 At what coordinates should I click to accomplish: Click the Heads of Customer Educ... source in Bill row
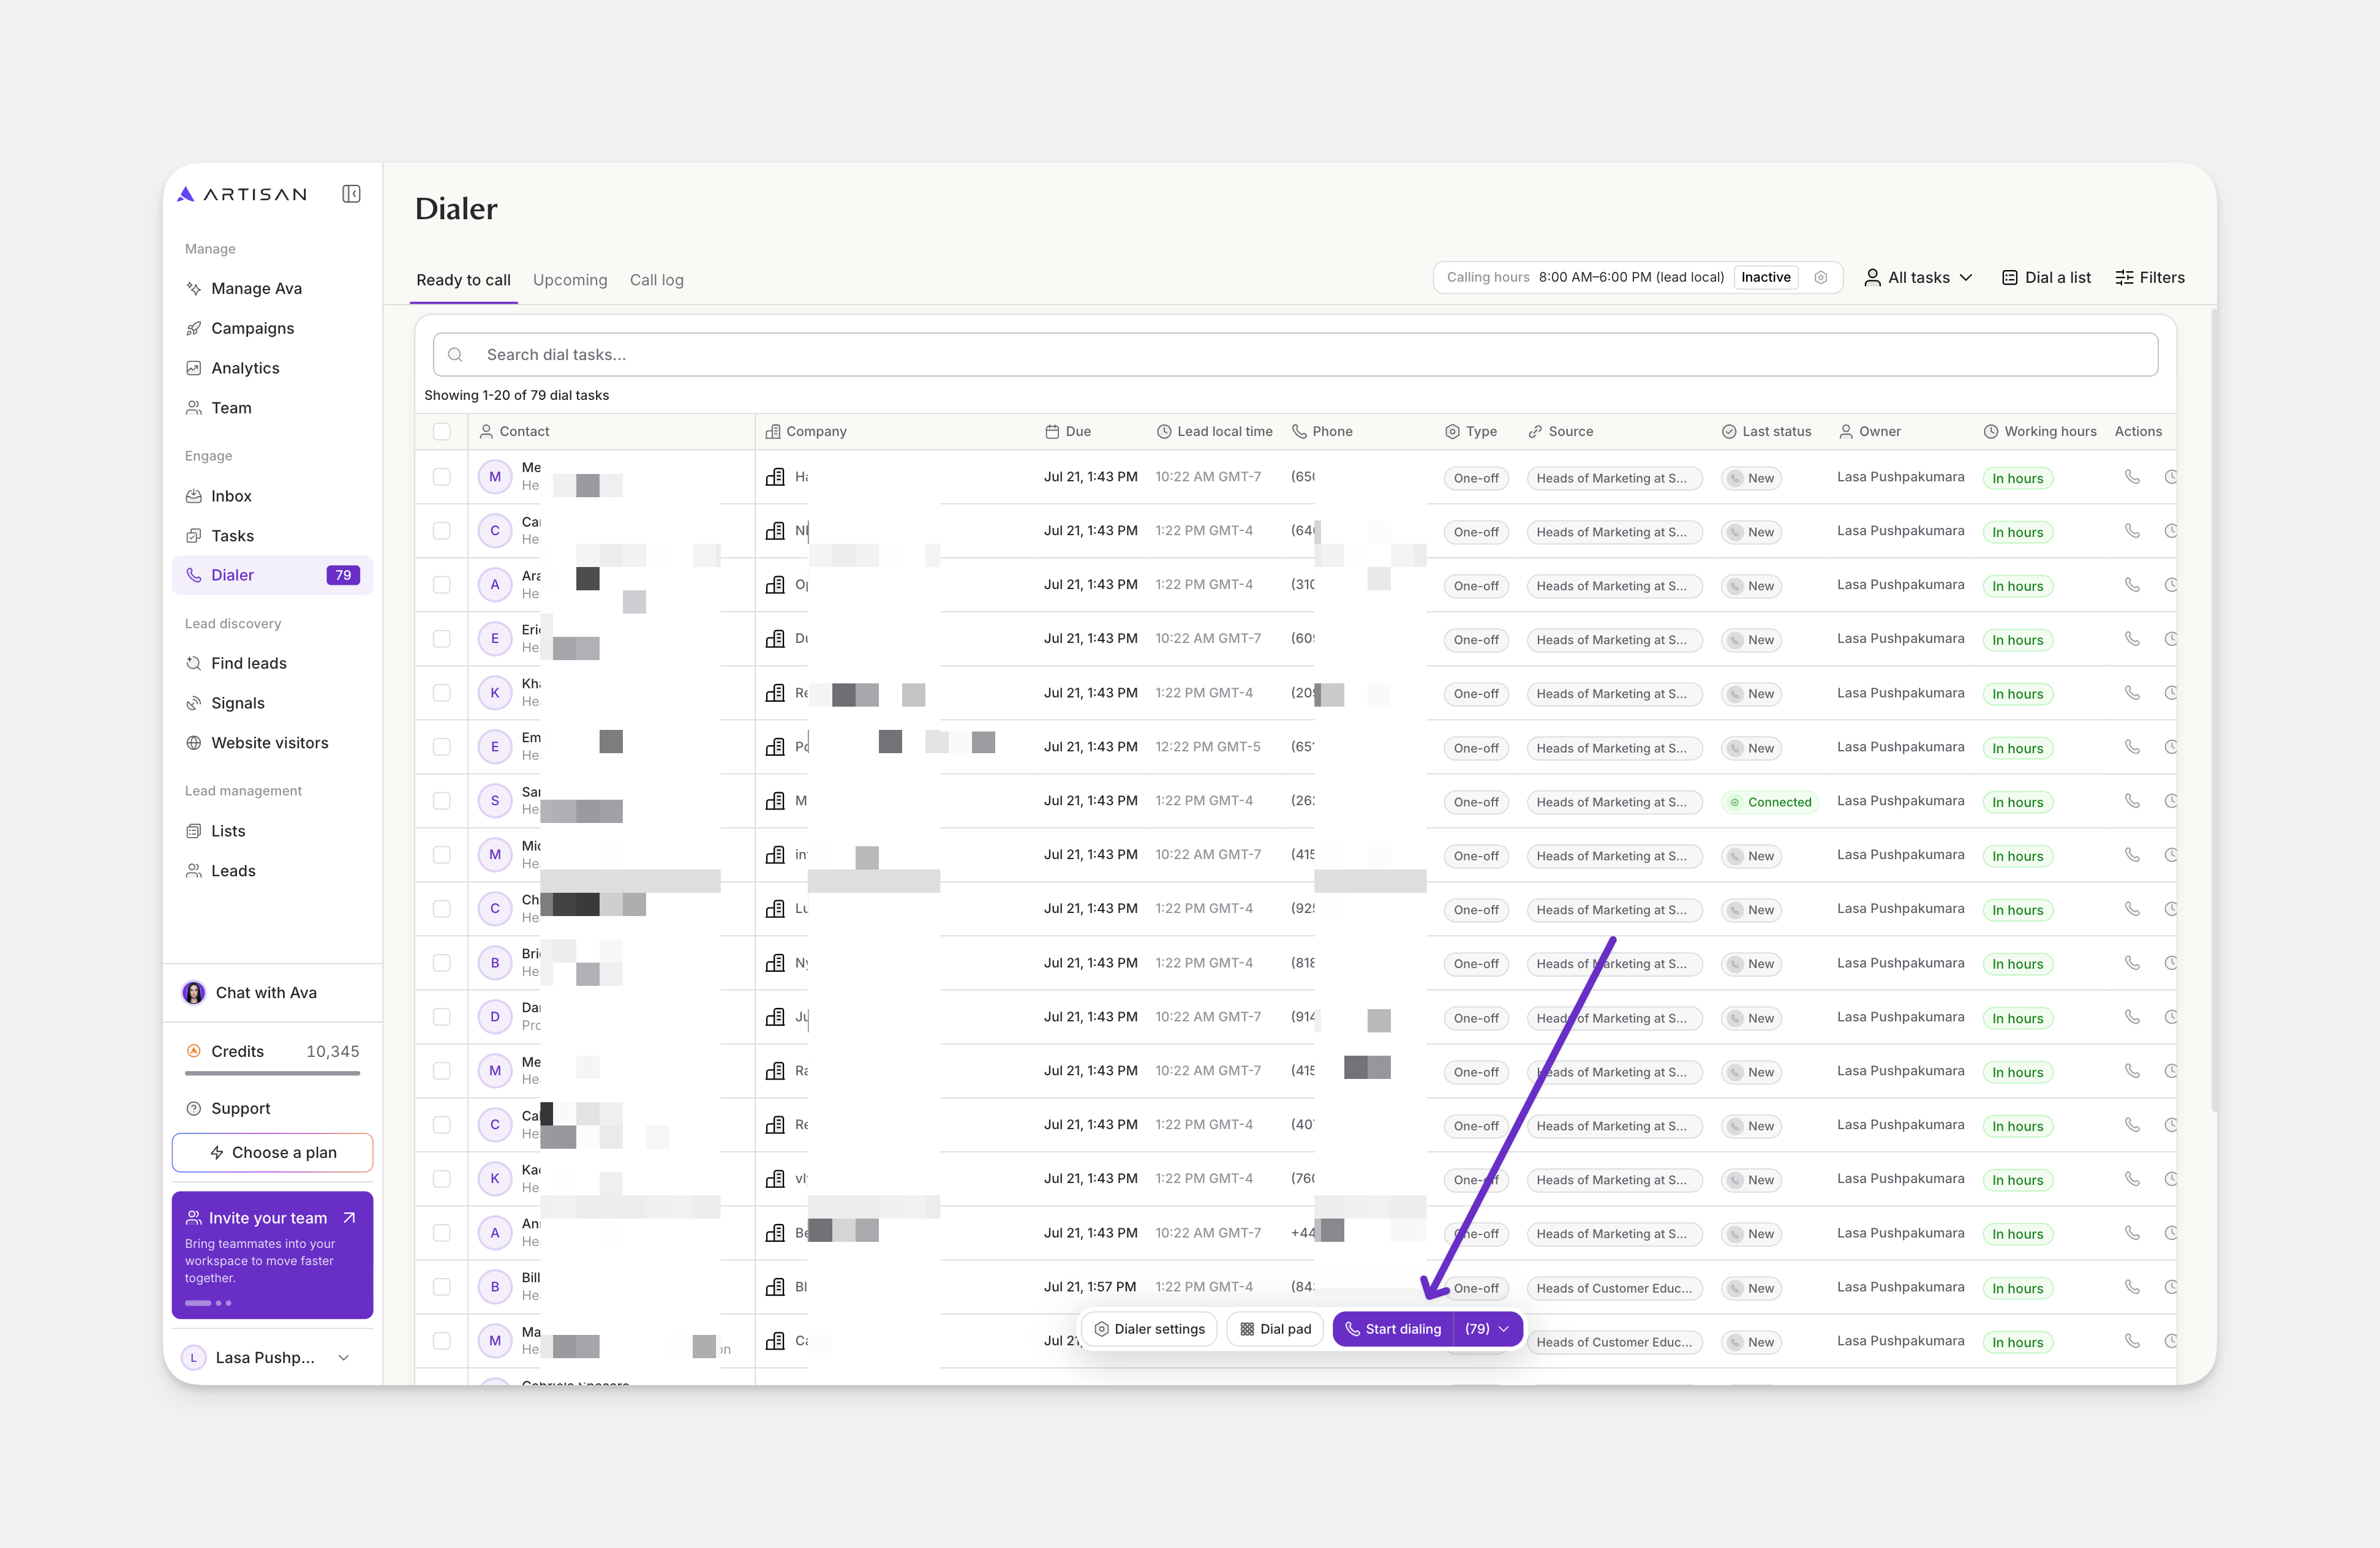(1614, 1288)
